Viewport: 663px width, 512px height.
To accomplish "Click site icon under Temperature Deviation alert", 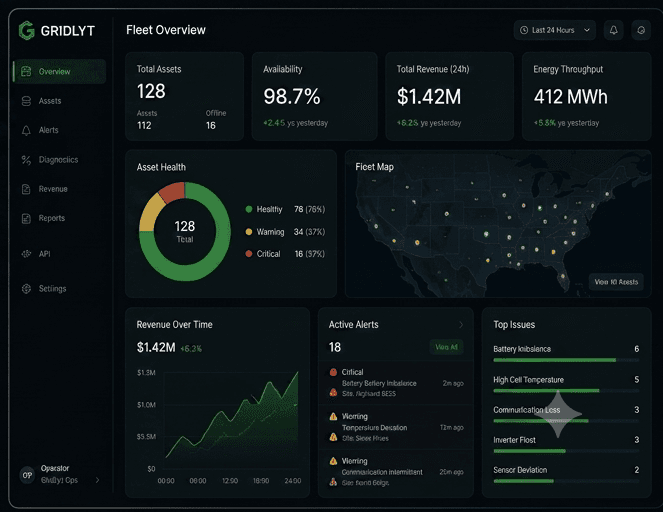I will pos(333,438).
